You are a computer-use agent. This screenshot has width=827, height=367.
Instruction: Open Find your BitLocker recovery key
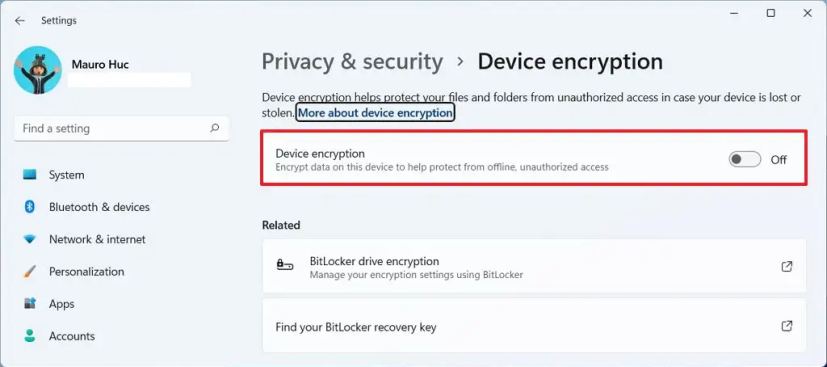click(534, 327)
